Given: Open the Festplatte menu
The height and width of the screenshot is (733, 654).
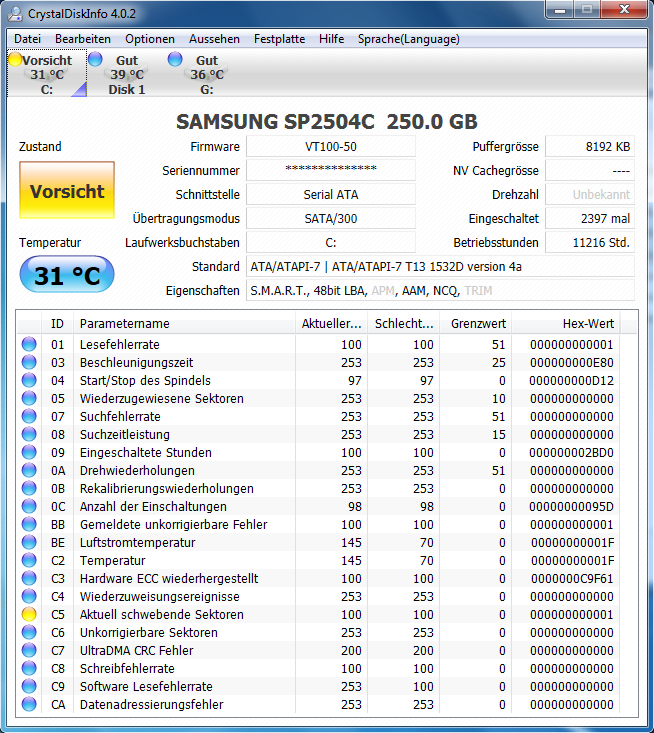Looking at the screenshot, I should (279, 39).
